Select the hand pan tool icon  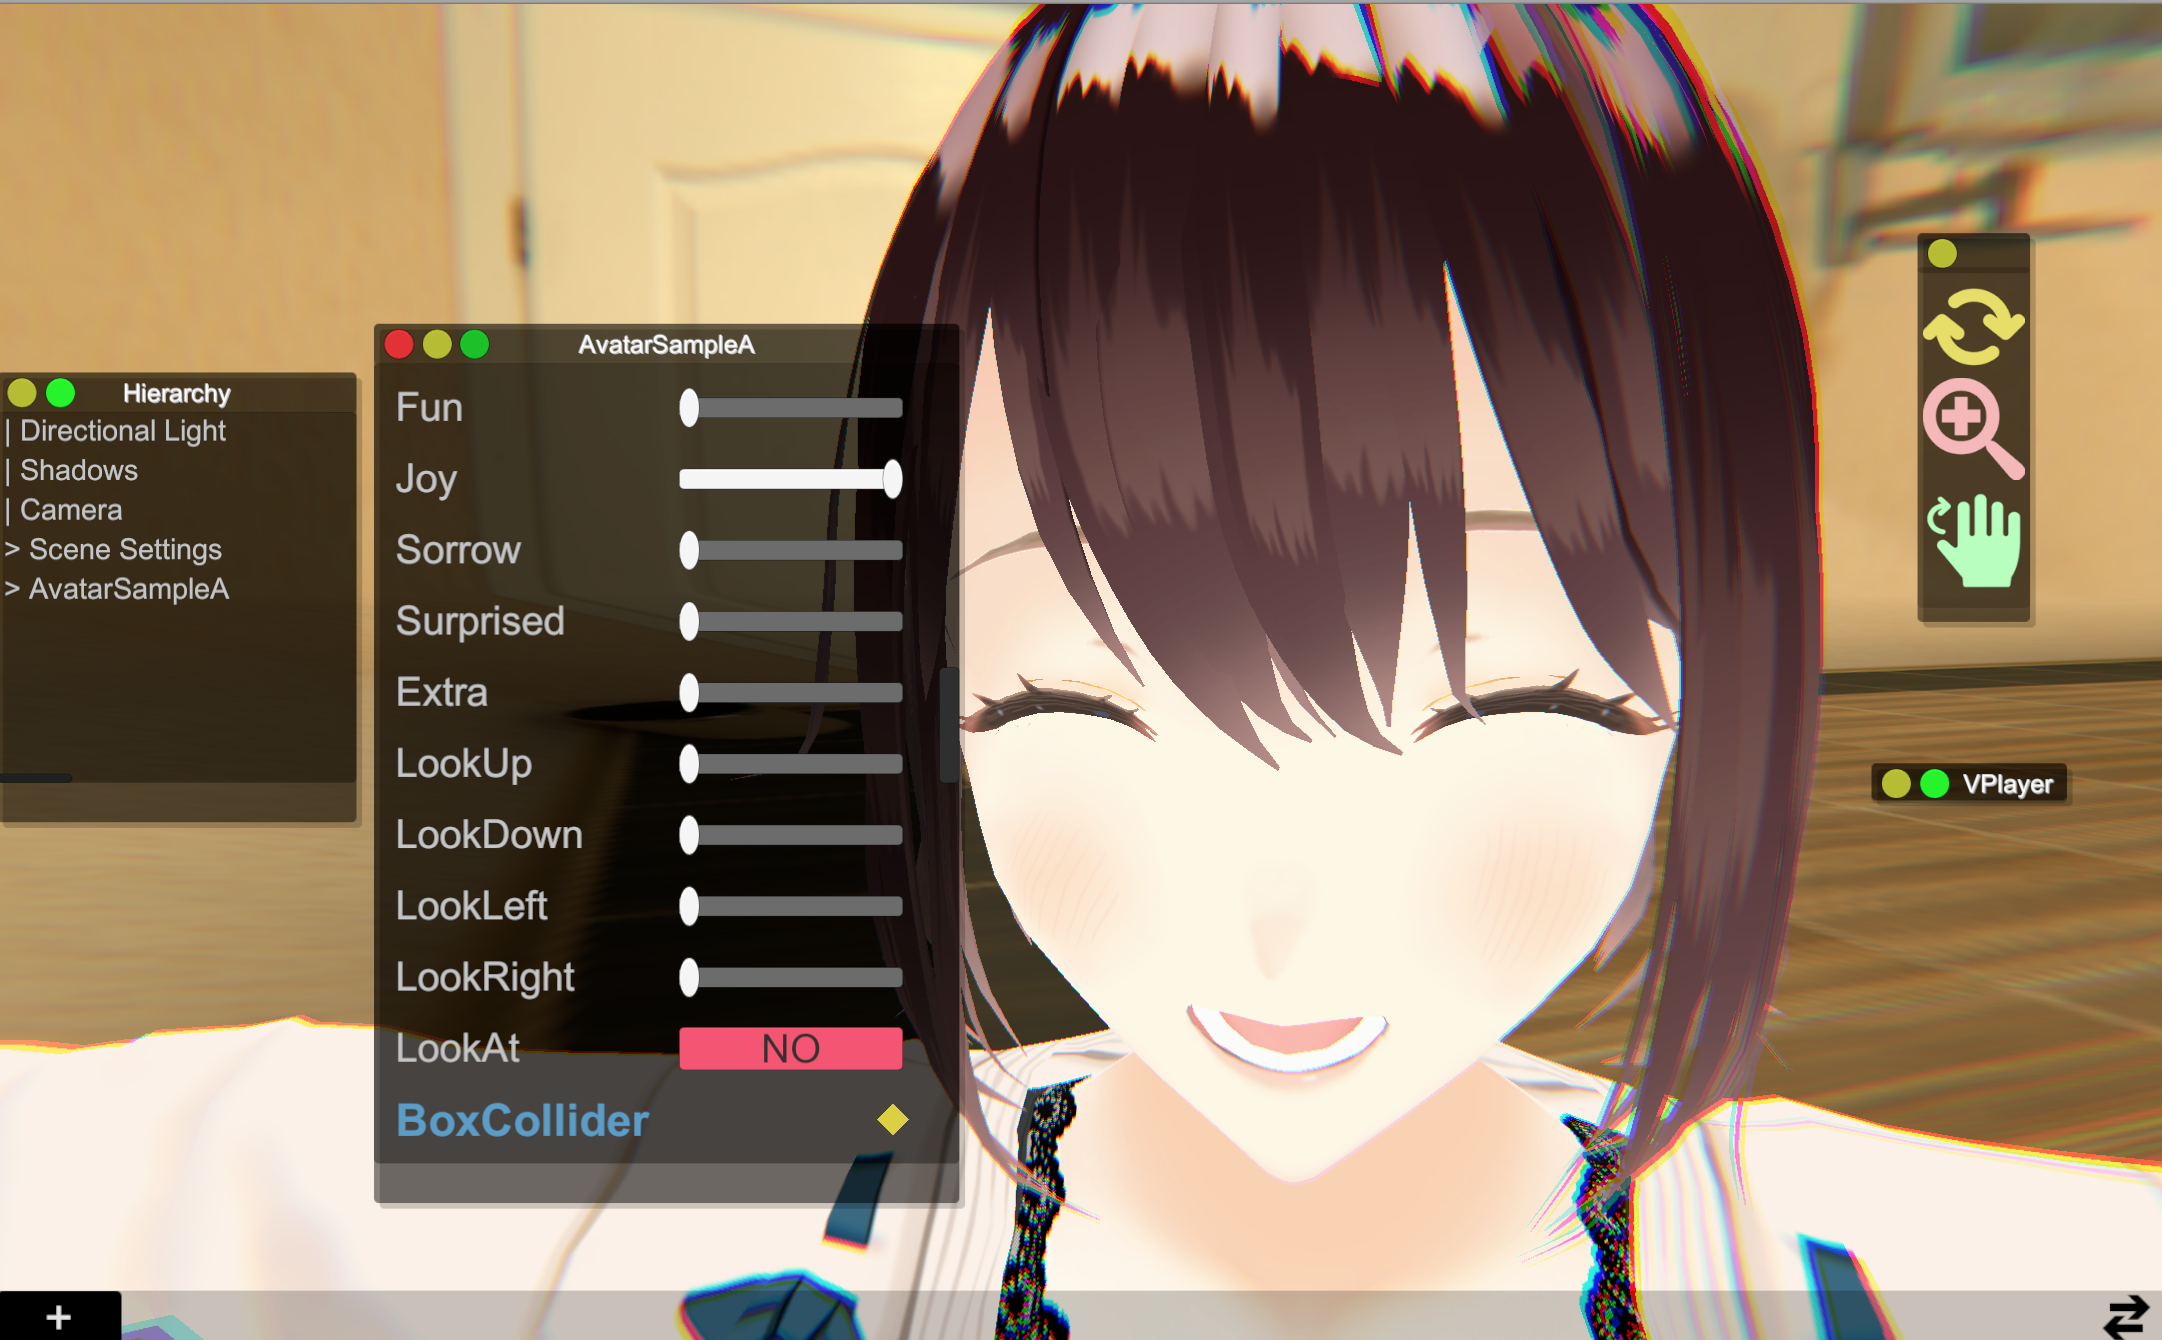coord(1973,540)
